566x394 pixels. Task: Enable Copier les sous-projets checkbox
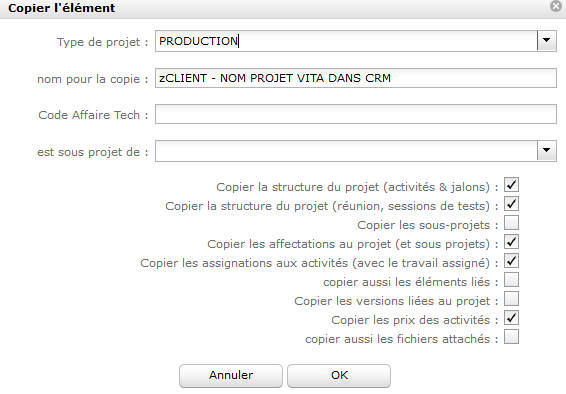pyautogui.click(x=511, y=223)
